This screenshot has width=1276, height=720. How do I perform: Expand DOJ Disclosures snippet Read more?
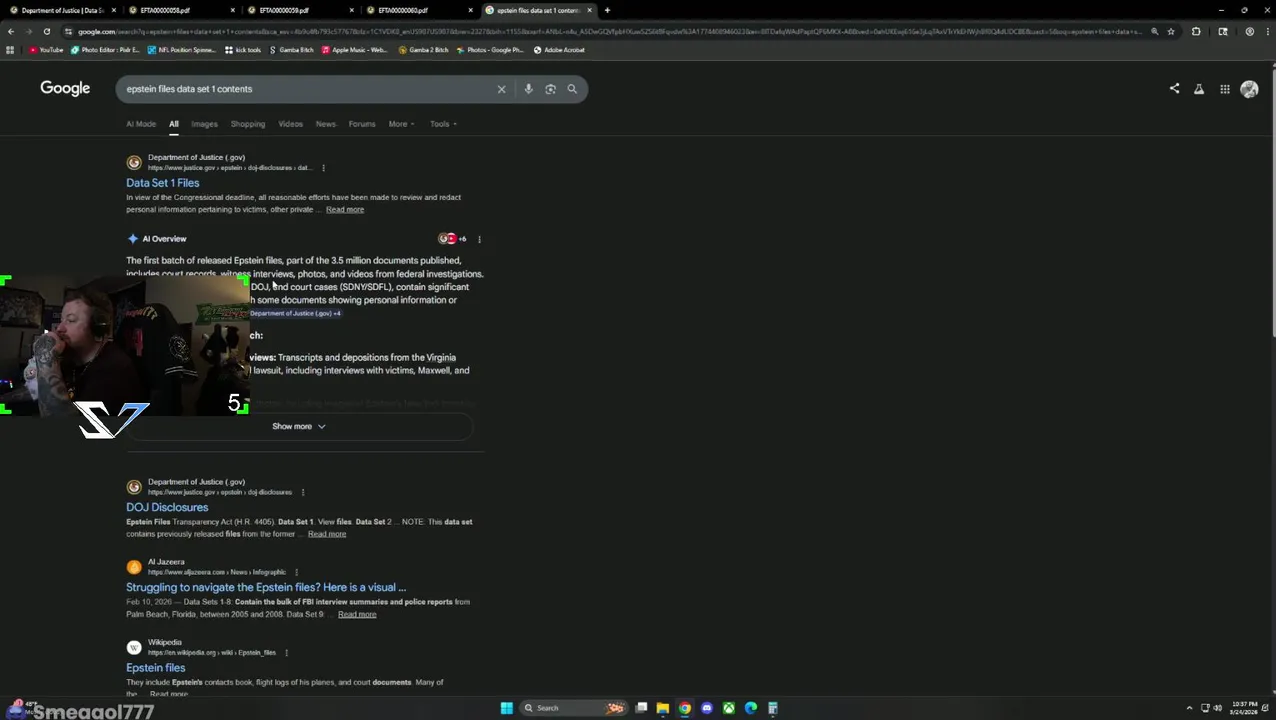(327, 534)
